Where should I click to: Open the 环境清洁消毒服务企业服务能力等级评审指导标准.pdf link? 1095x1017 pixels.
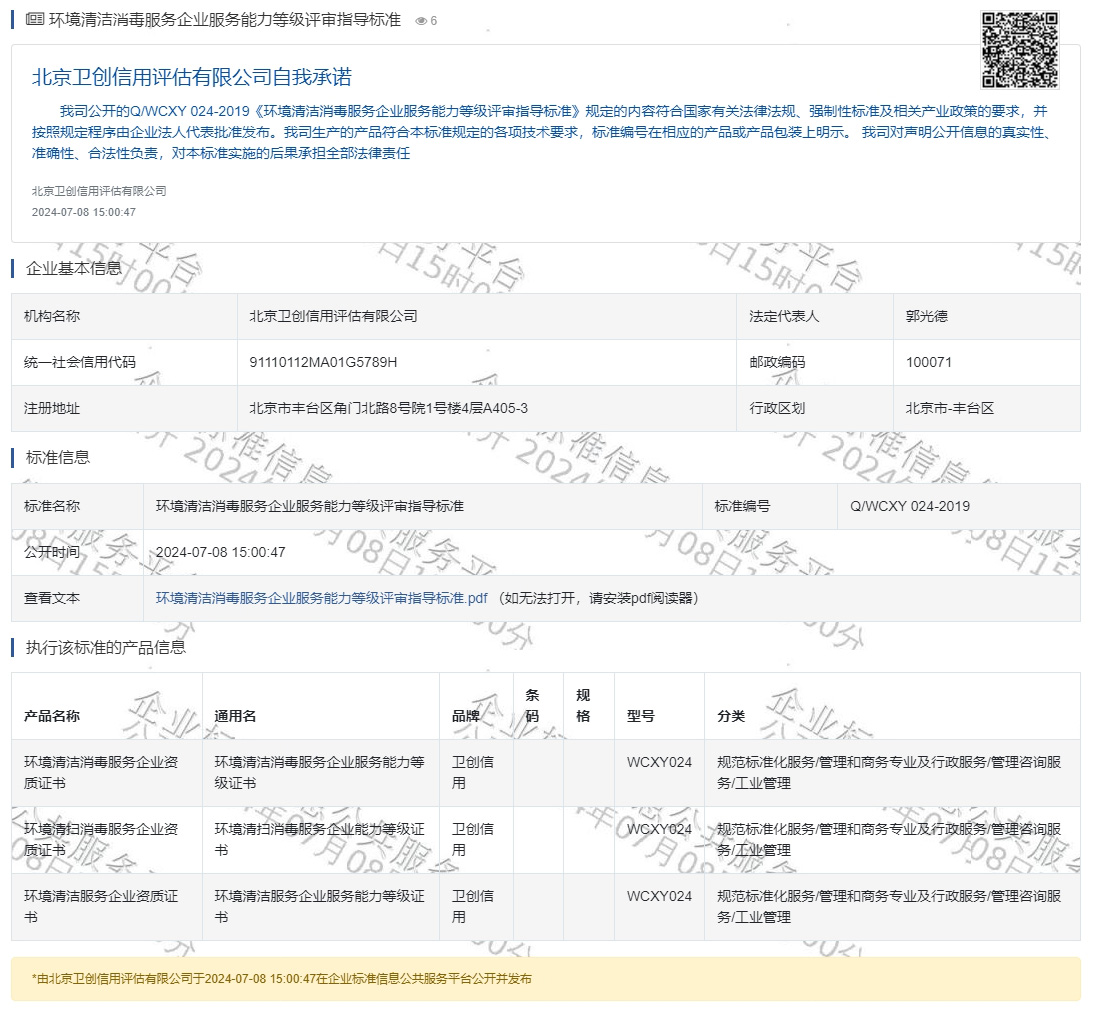(x=321, y=598)
